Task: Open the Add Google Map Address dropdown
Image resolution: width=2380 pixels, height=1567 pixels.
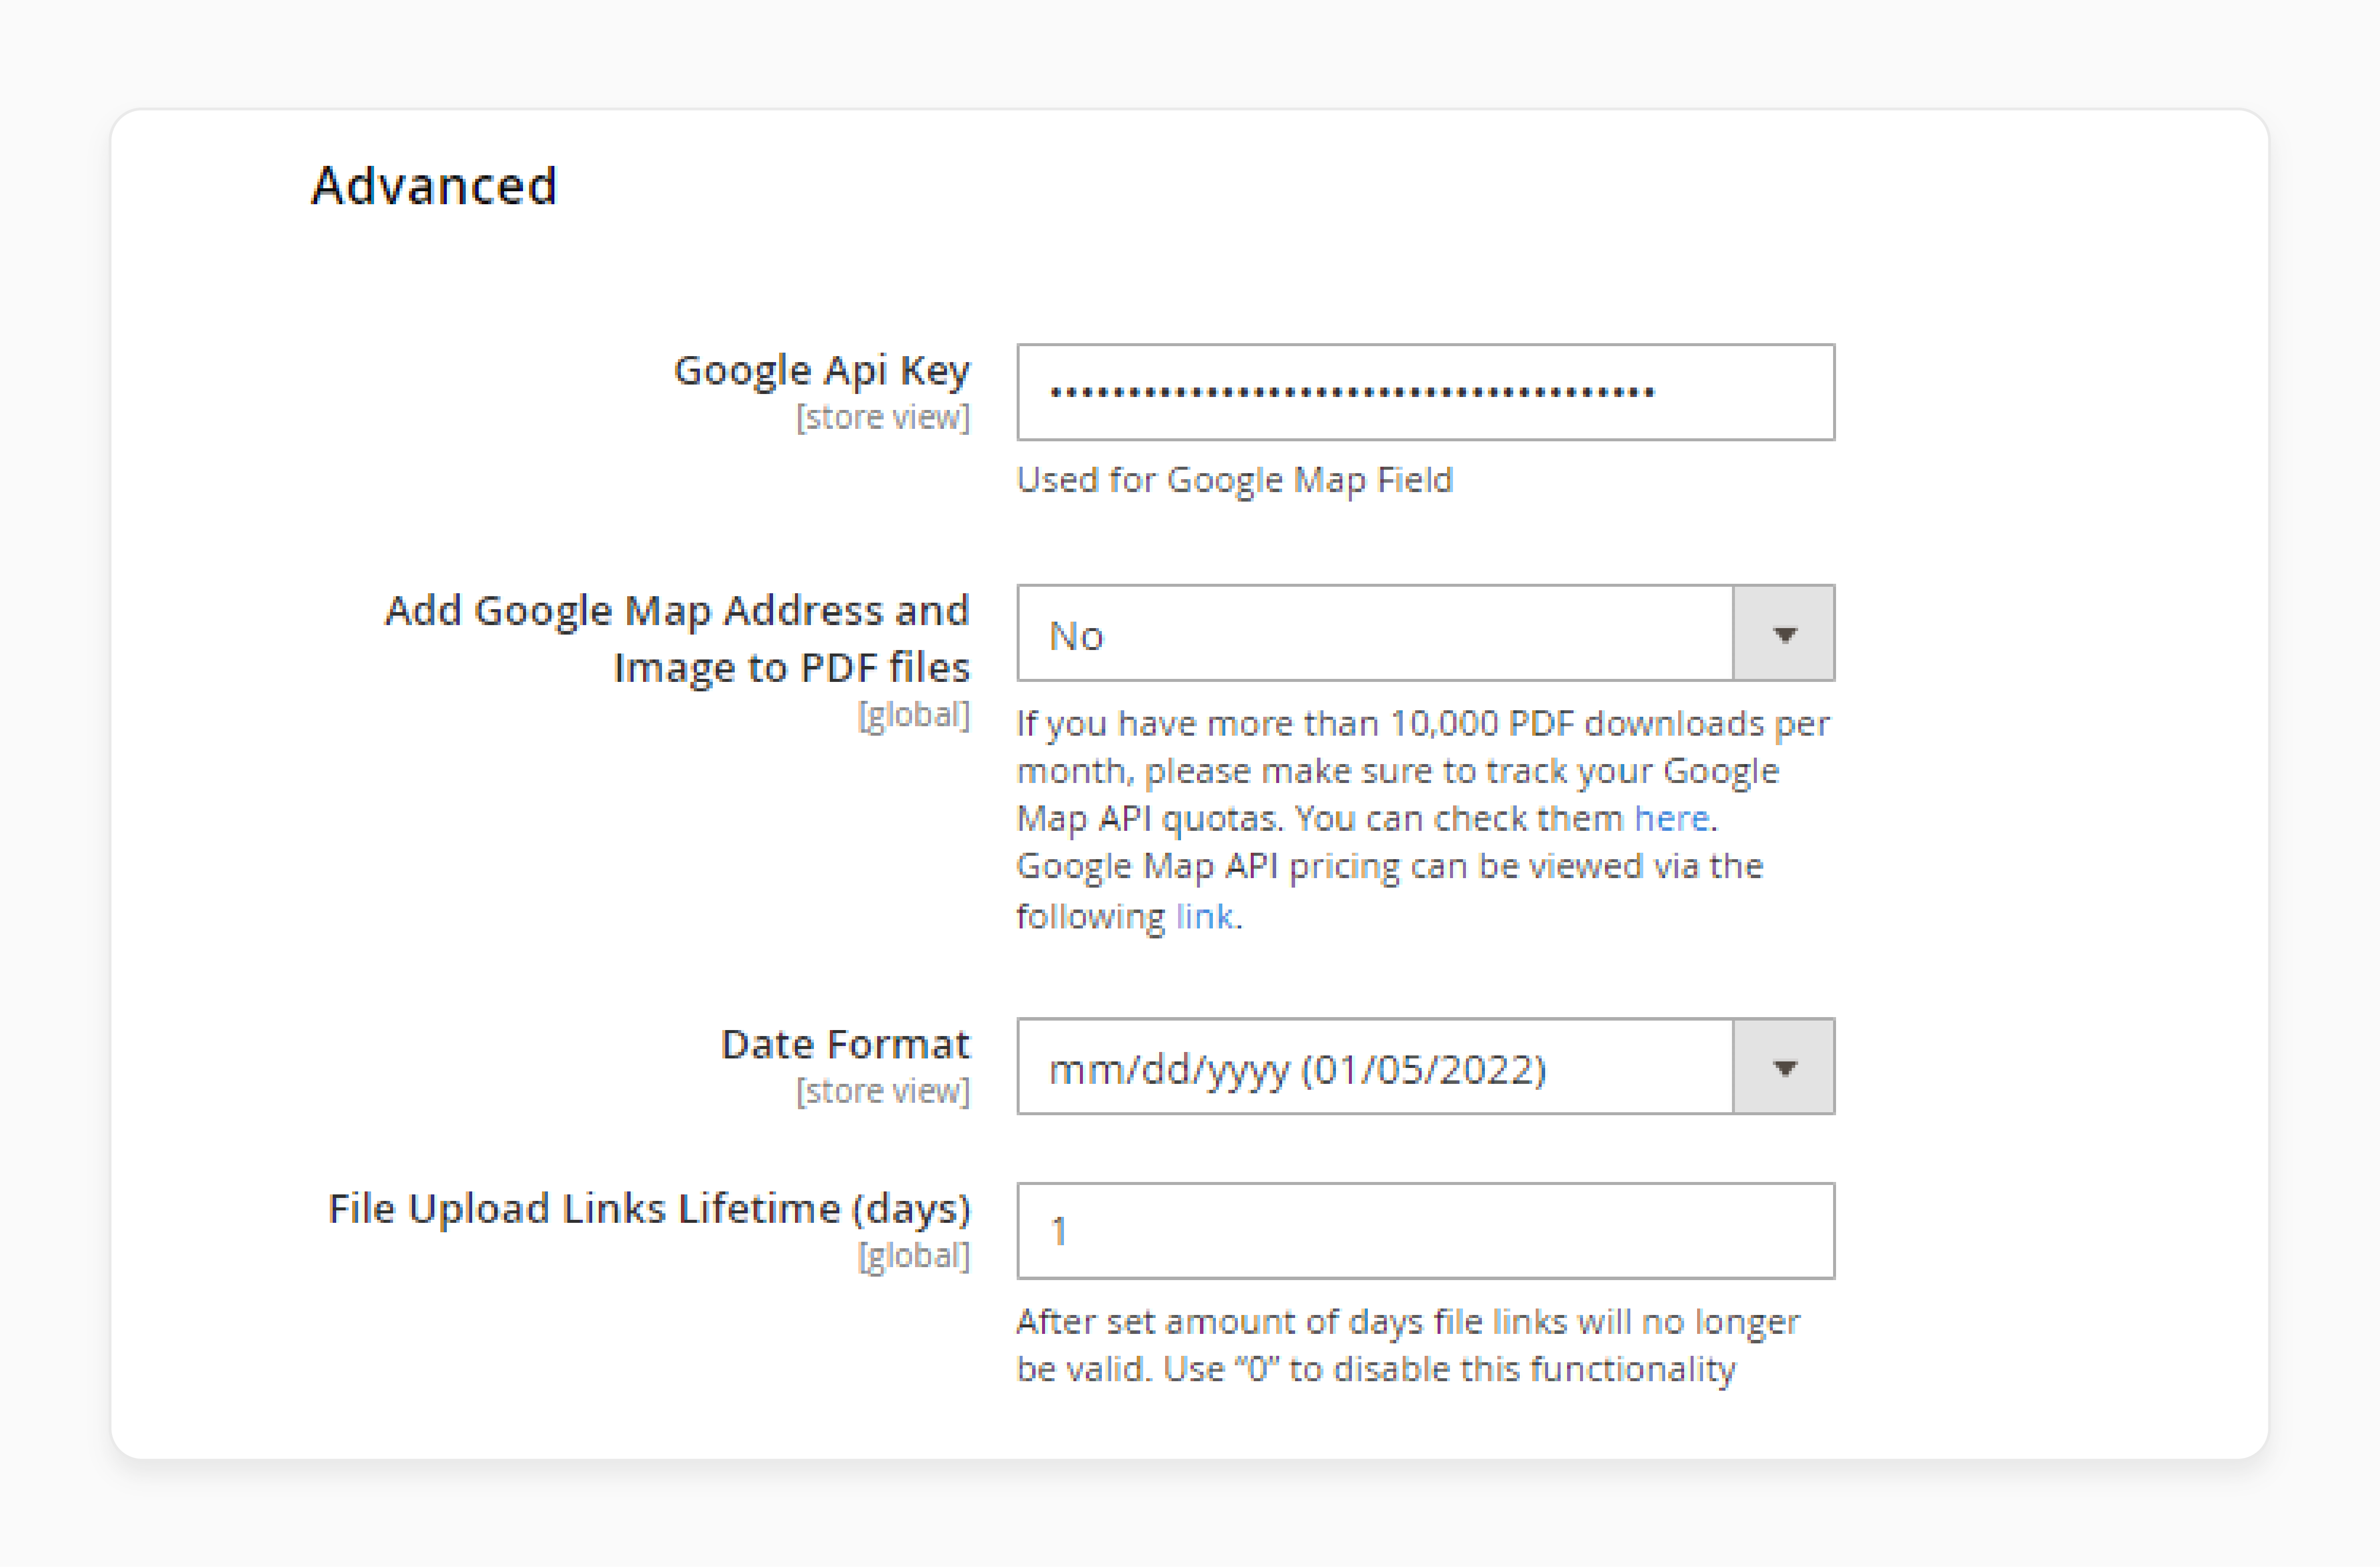Action: (x=1425, y=633)
